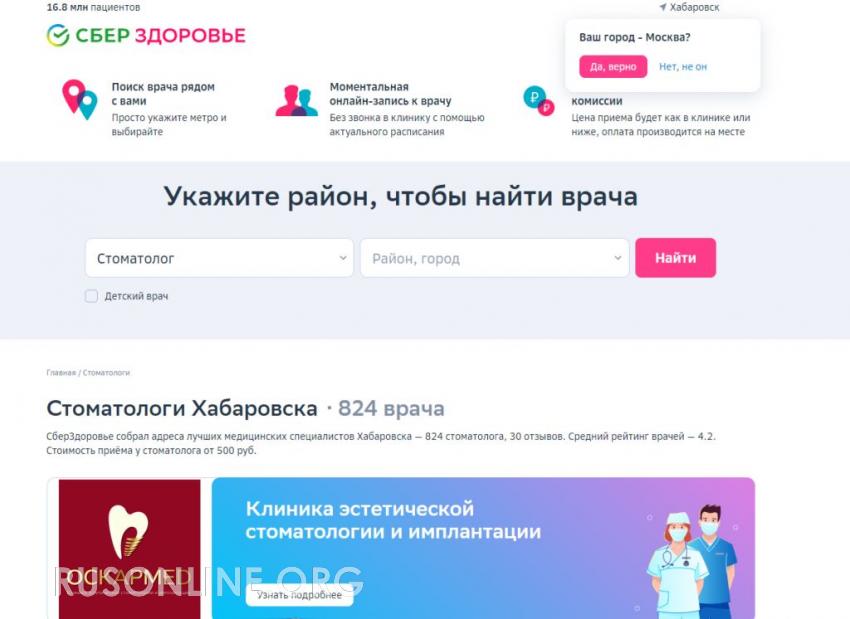This screenshot has width=850, height=619.
Task: Click the СБЕР ЗДОРОВЬЕ logo text
Action: 160,36
